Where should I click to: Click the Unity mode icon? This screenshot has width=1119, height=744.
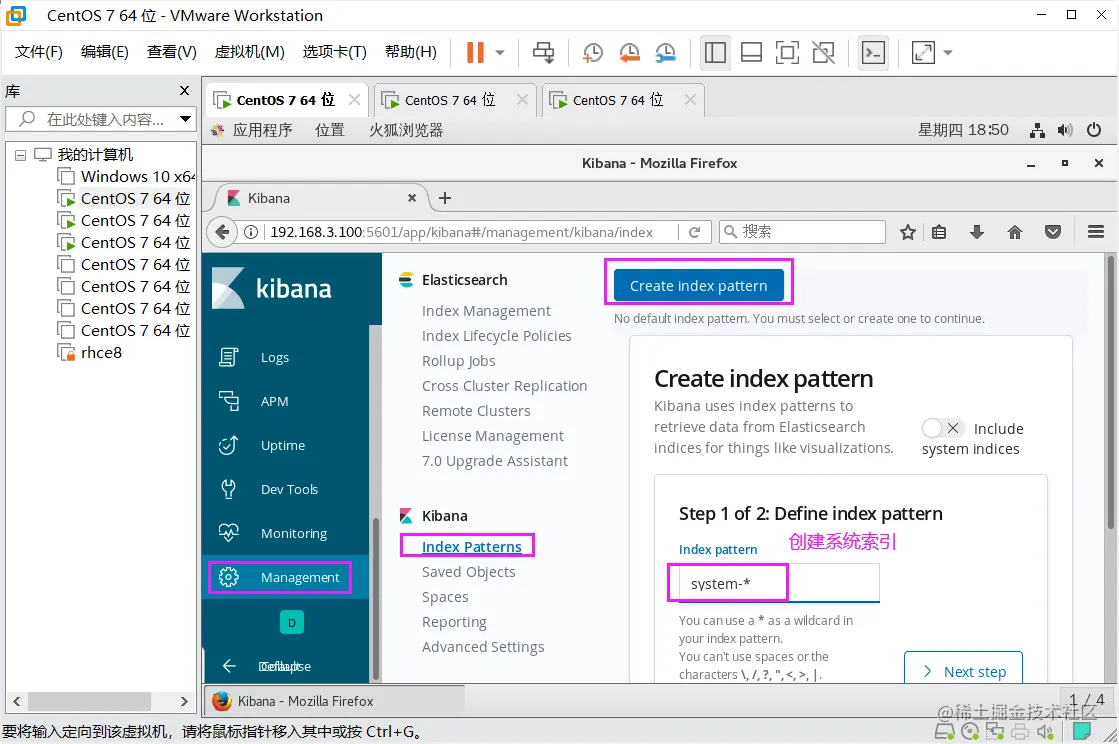[824, 52]
